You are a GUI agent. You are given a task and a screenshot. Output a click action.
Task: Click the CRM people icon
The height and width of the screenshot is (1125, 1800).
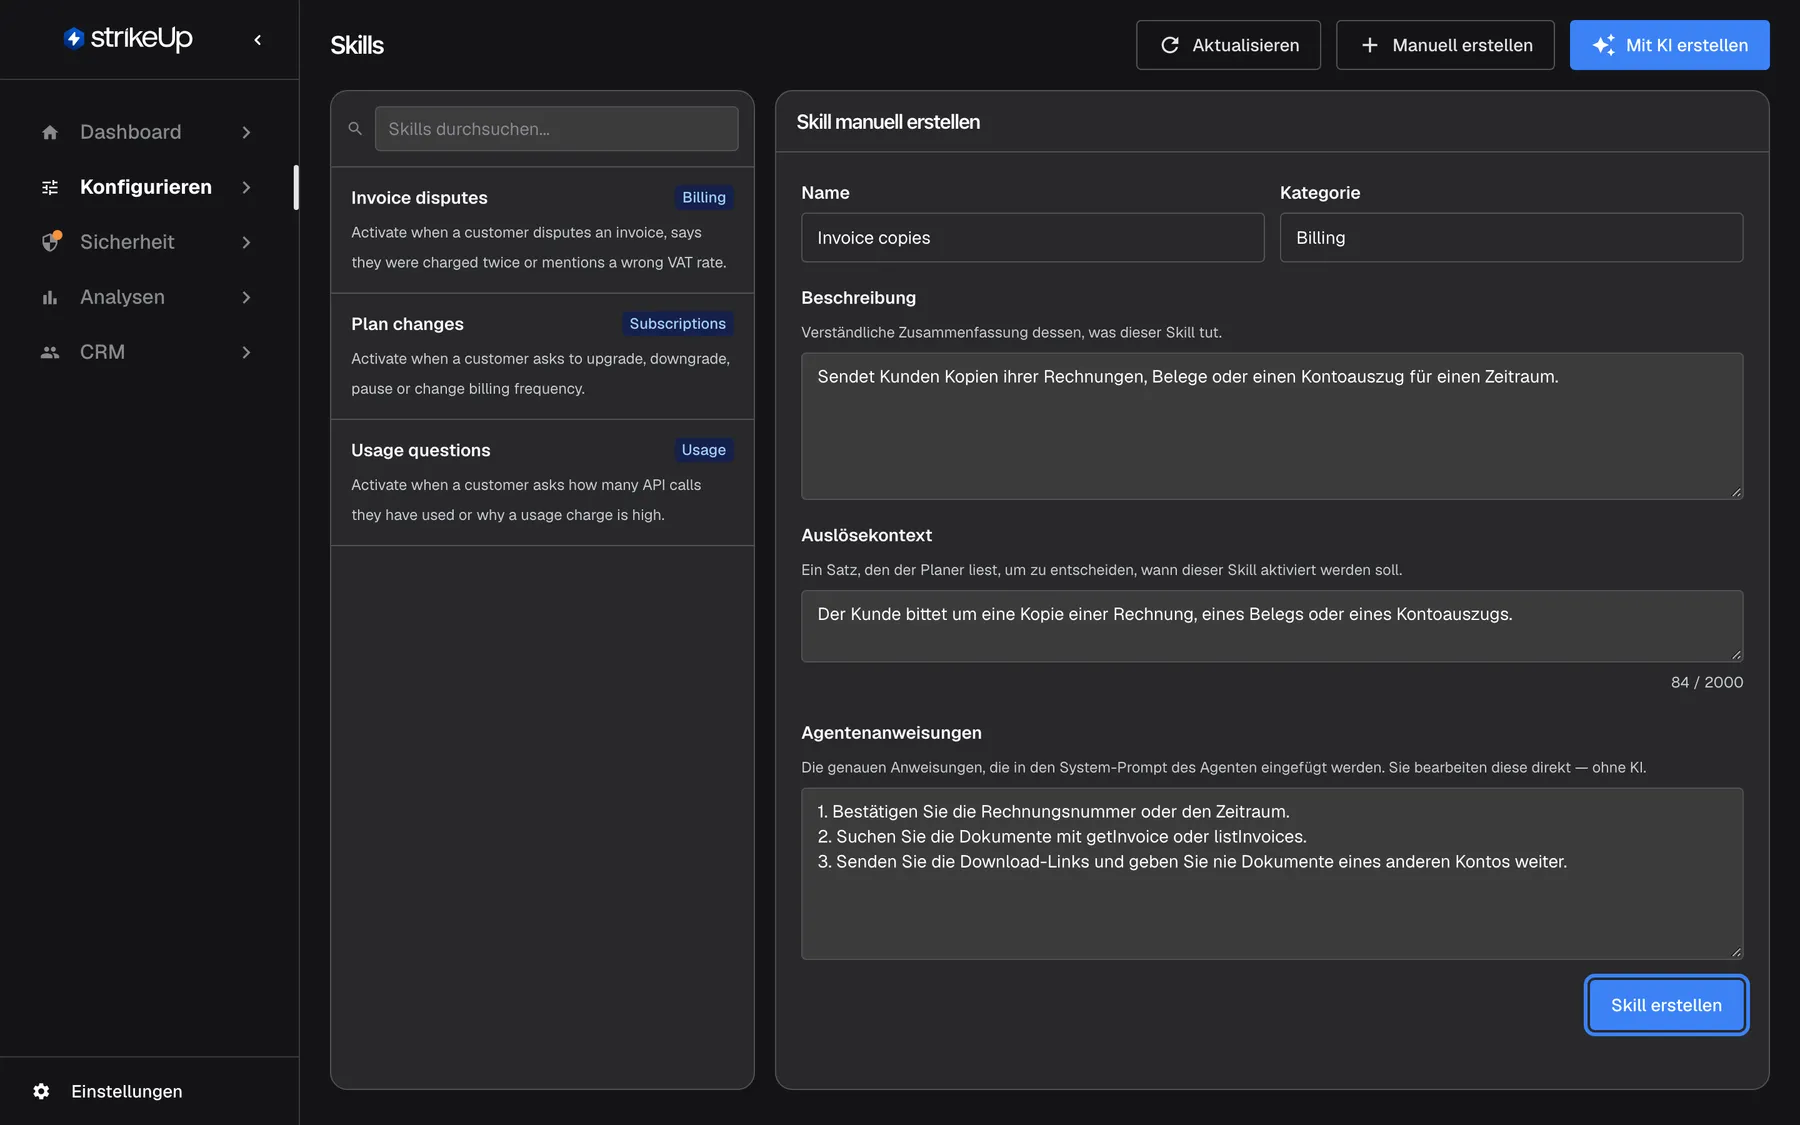tap(50, 352)
